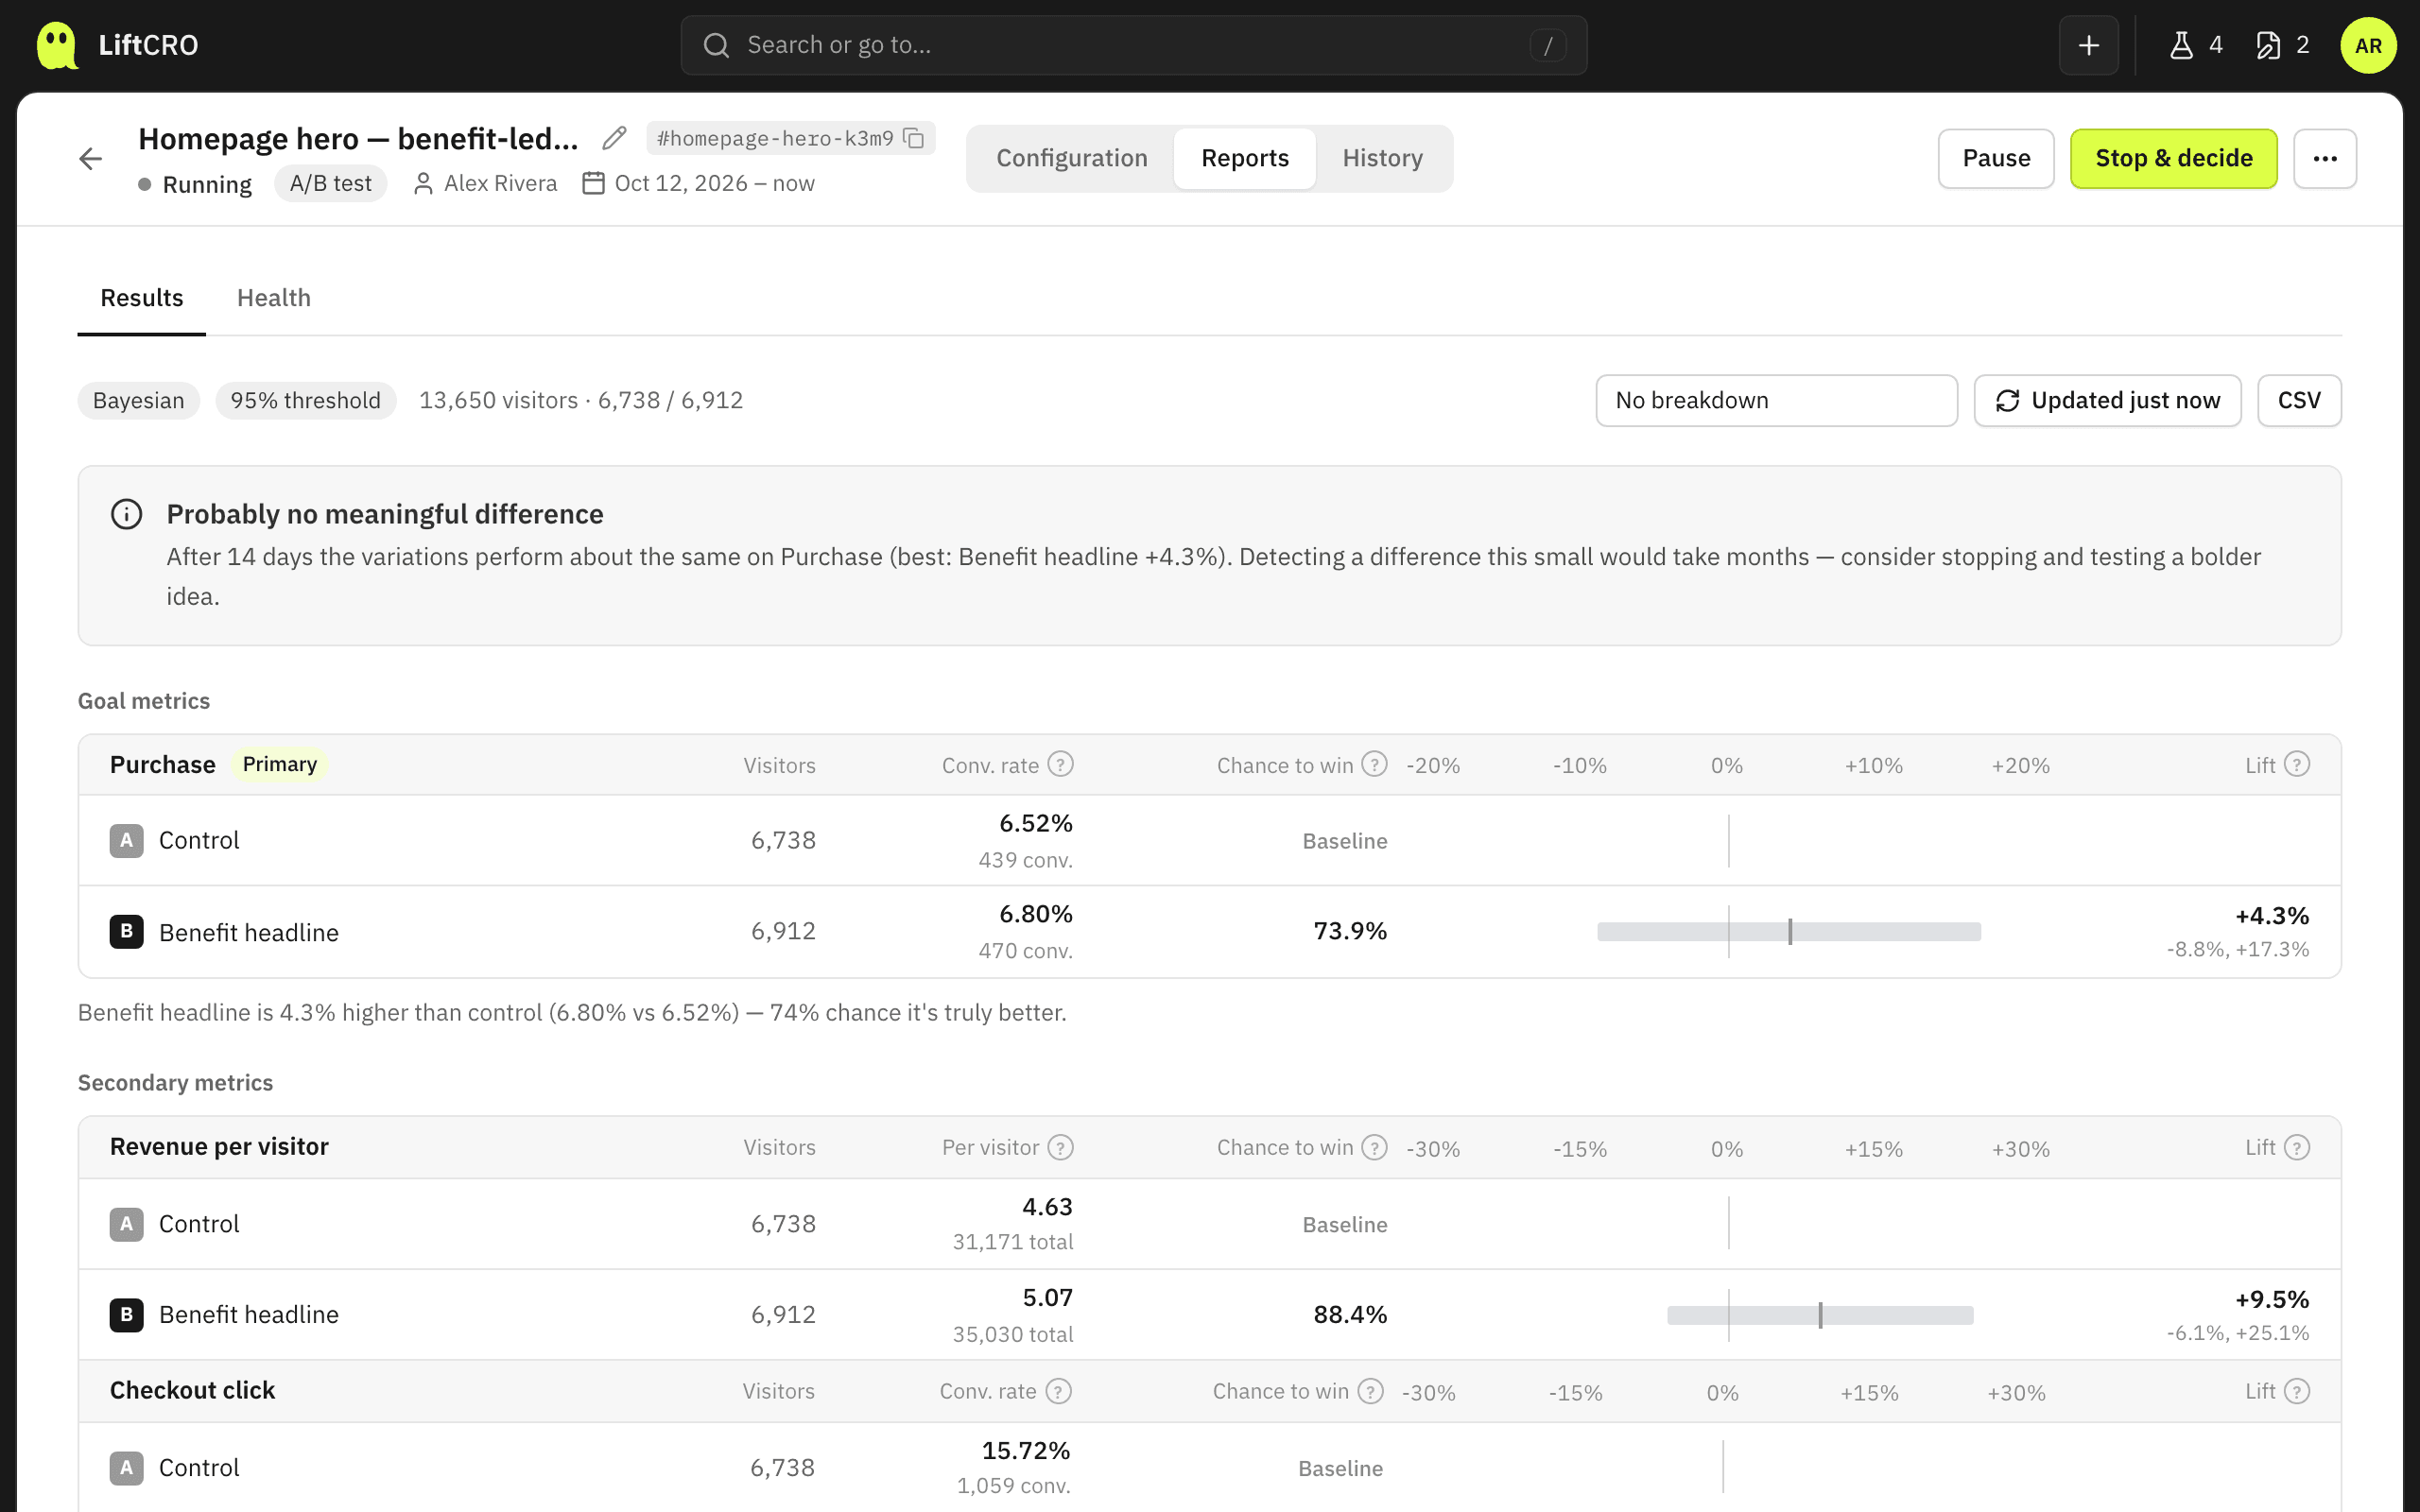This screenshot has height=1512, width=2420.
Task: Click the Revenue per visitor lift interval bar
Action: (x=1820, y=1315)
